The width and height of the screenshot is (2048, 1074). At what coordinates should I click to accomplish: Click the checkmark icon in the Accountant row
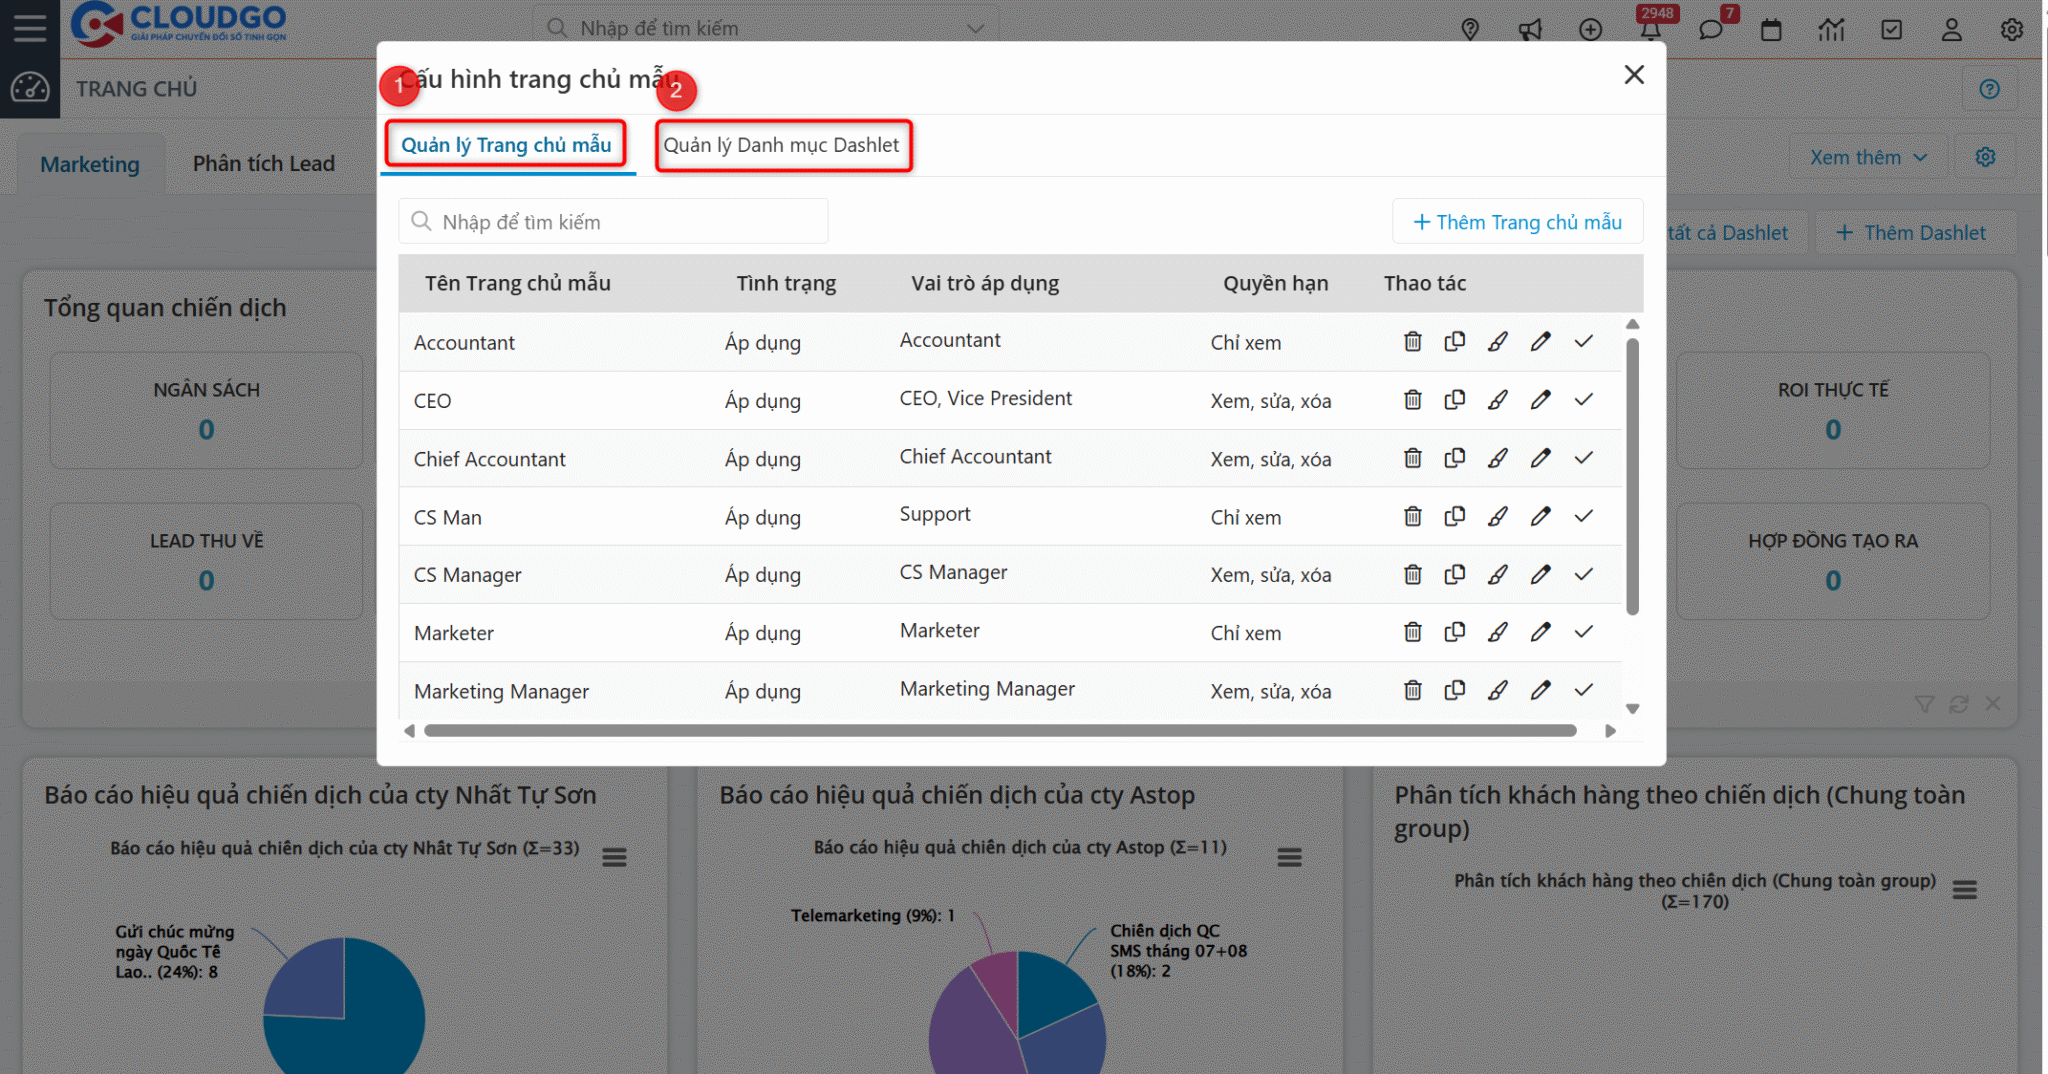1583,342
